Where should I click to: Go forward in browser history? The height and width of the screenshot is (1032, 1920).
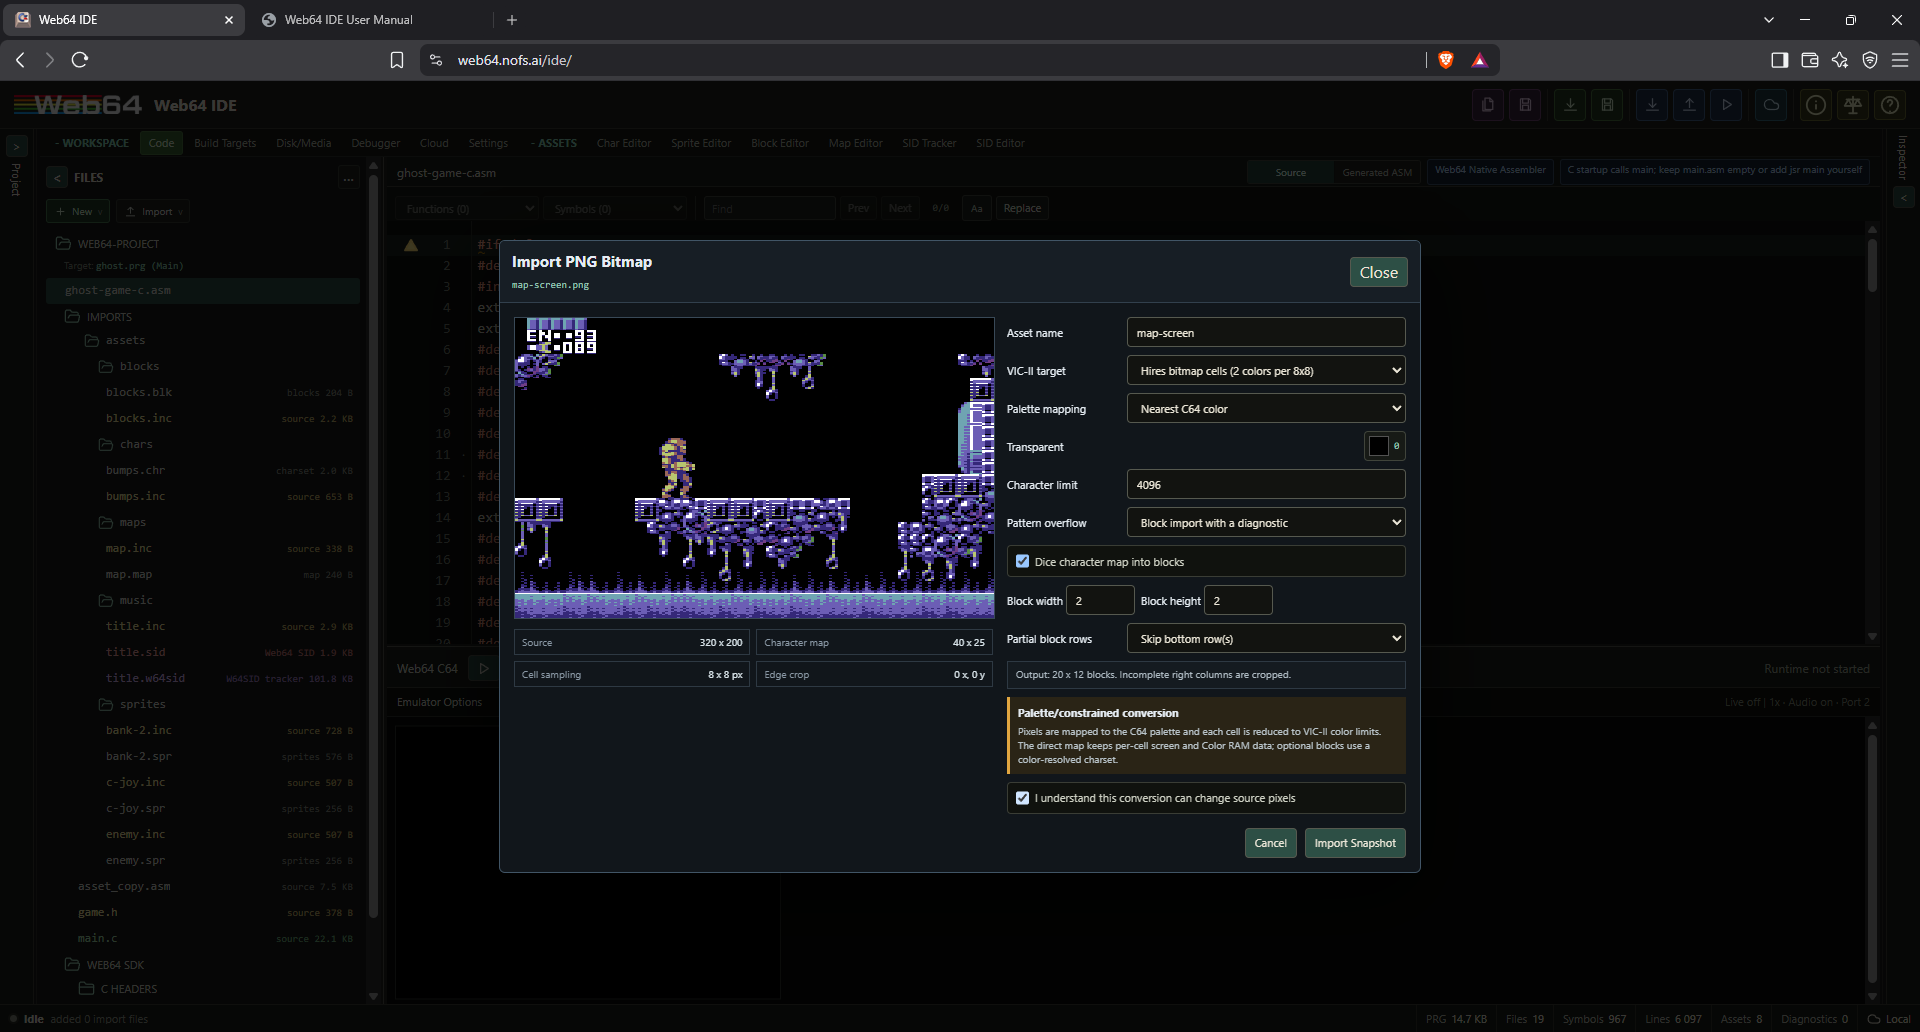tap(50, 60)
